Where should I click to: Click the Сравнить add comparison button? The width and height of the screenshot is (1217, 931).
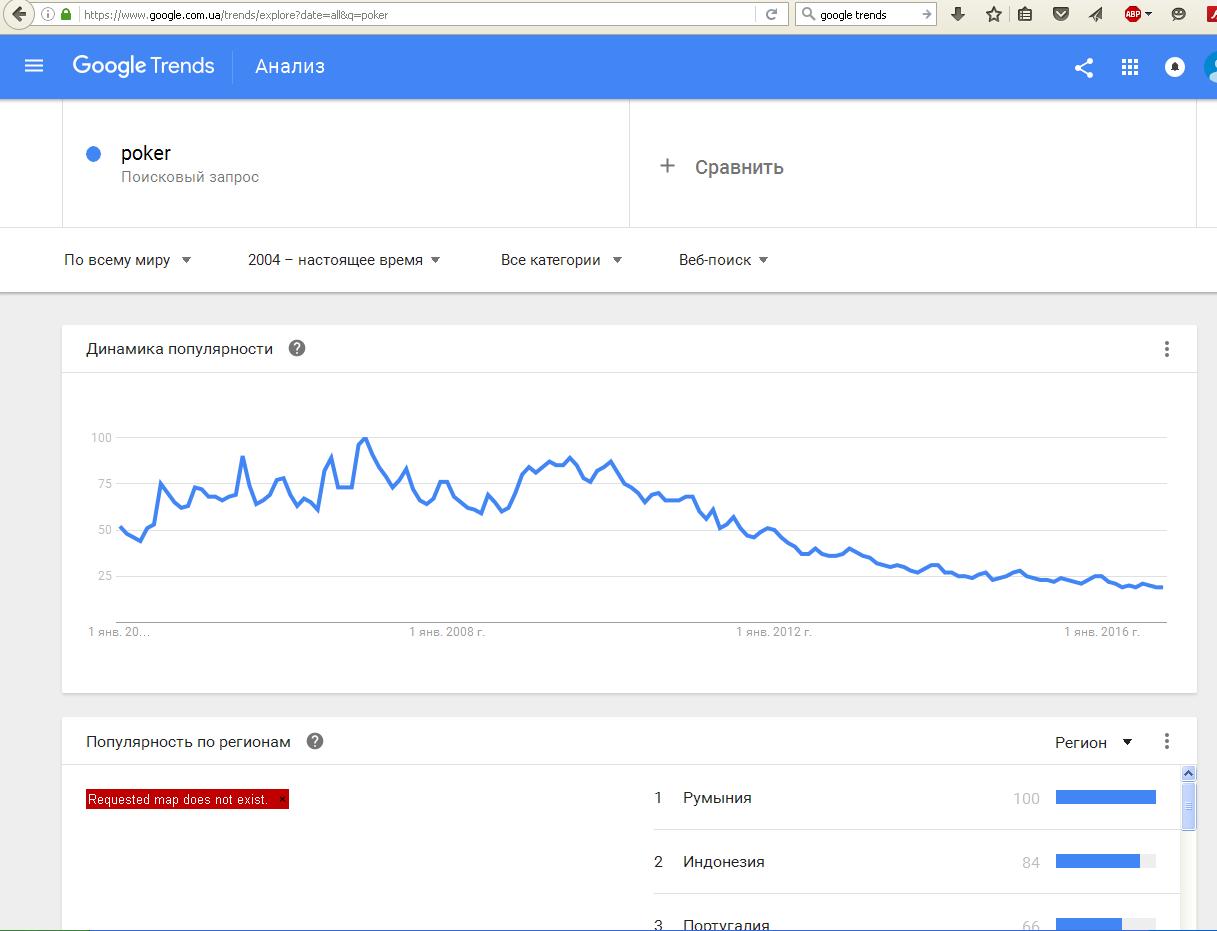coord(722,167)
